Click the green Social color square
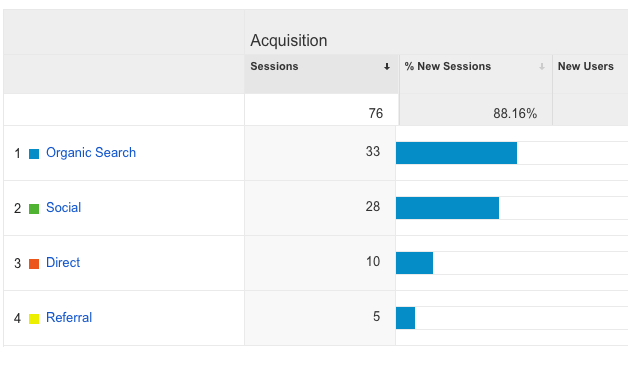Screen dimensions: 628x365 pos(34,209)
